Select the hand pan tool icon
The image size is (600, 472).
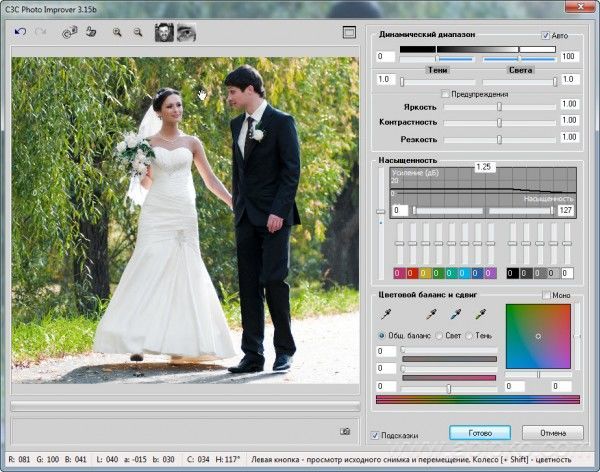click(x=90, y=32)
